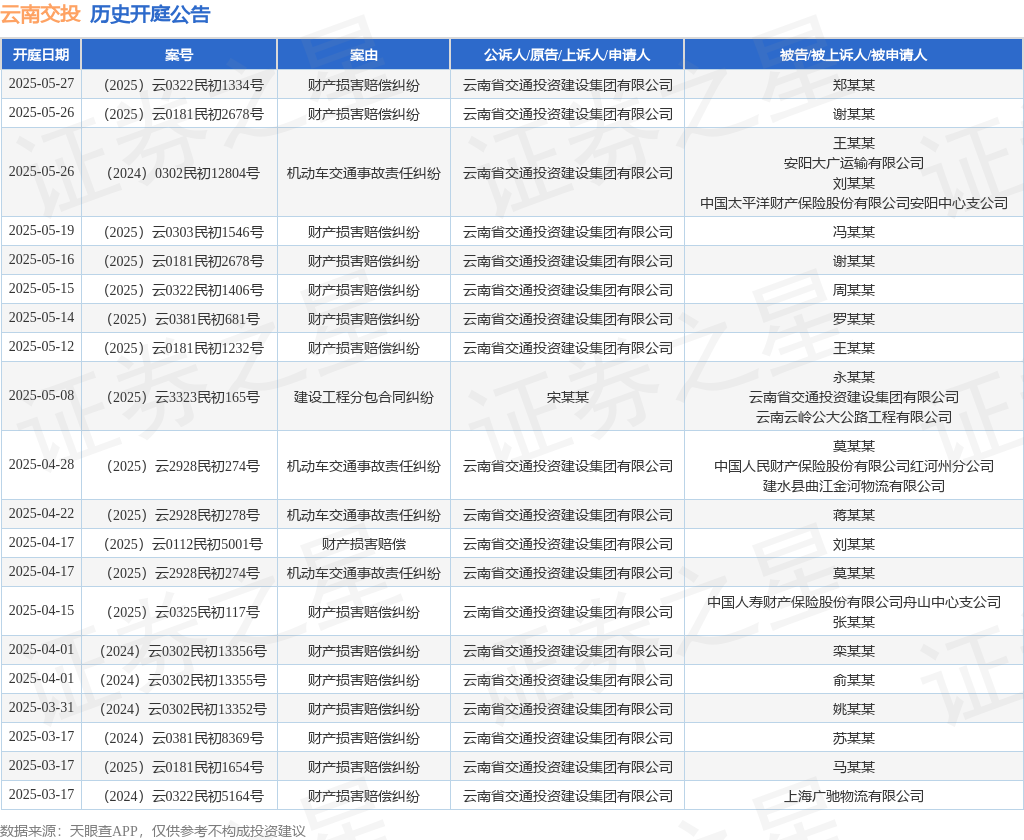Select case number (2024)云0381民初8369号
1024x840 pixels.
[x=184, y=738]
